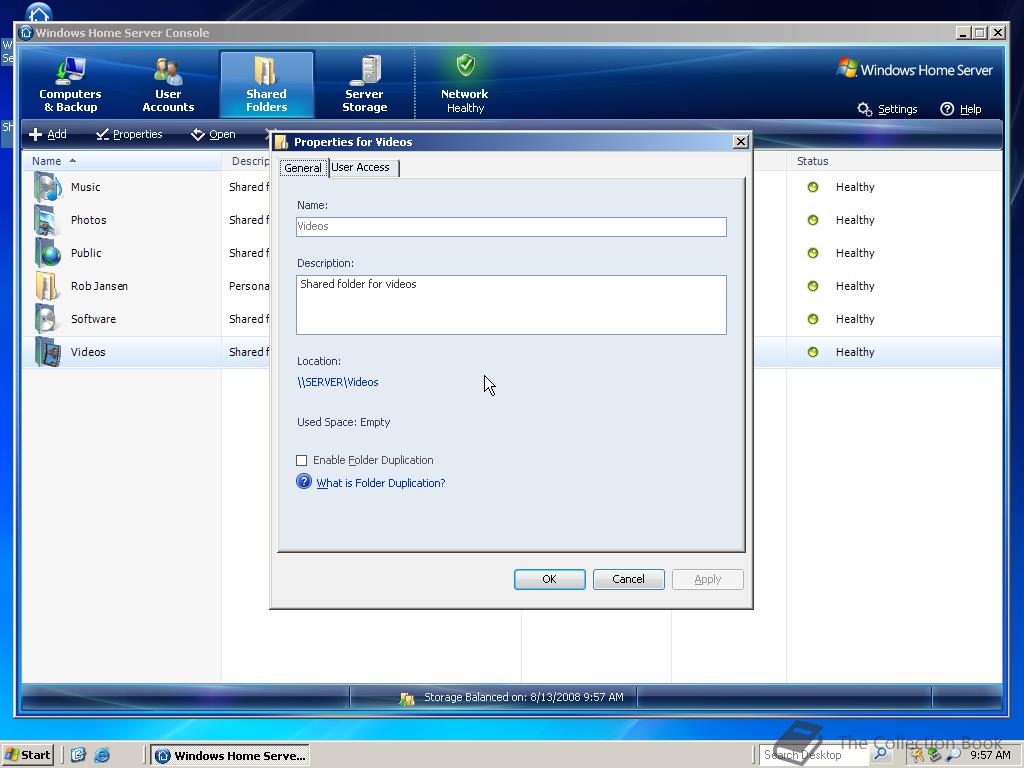Select the Public folder icon
This screenshot has height=768, width=1024.
(48, 253)
